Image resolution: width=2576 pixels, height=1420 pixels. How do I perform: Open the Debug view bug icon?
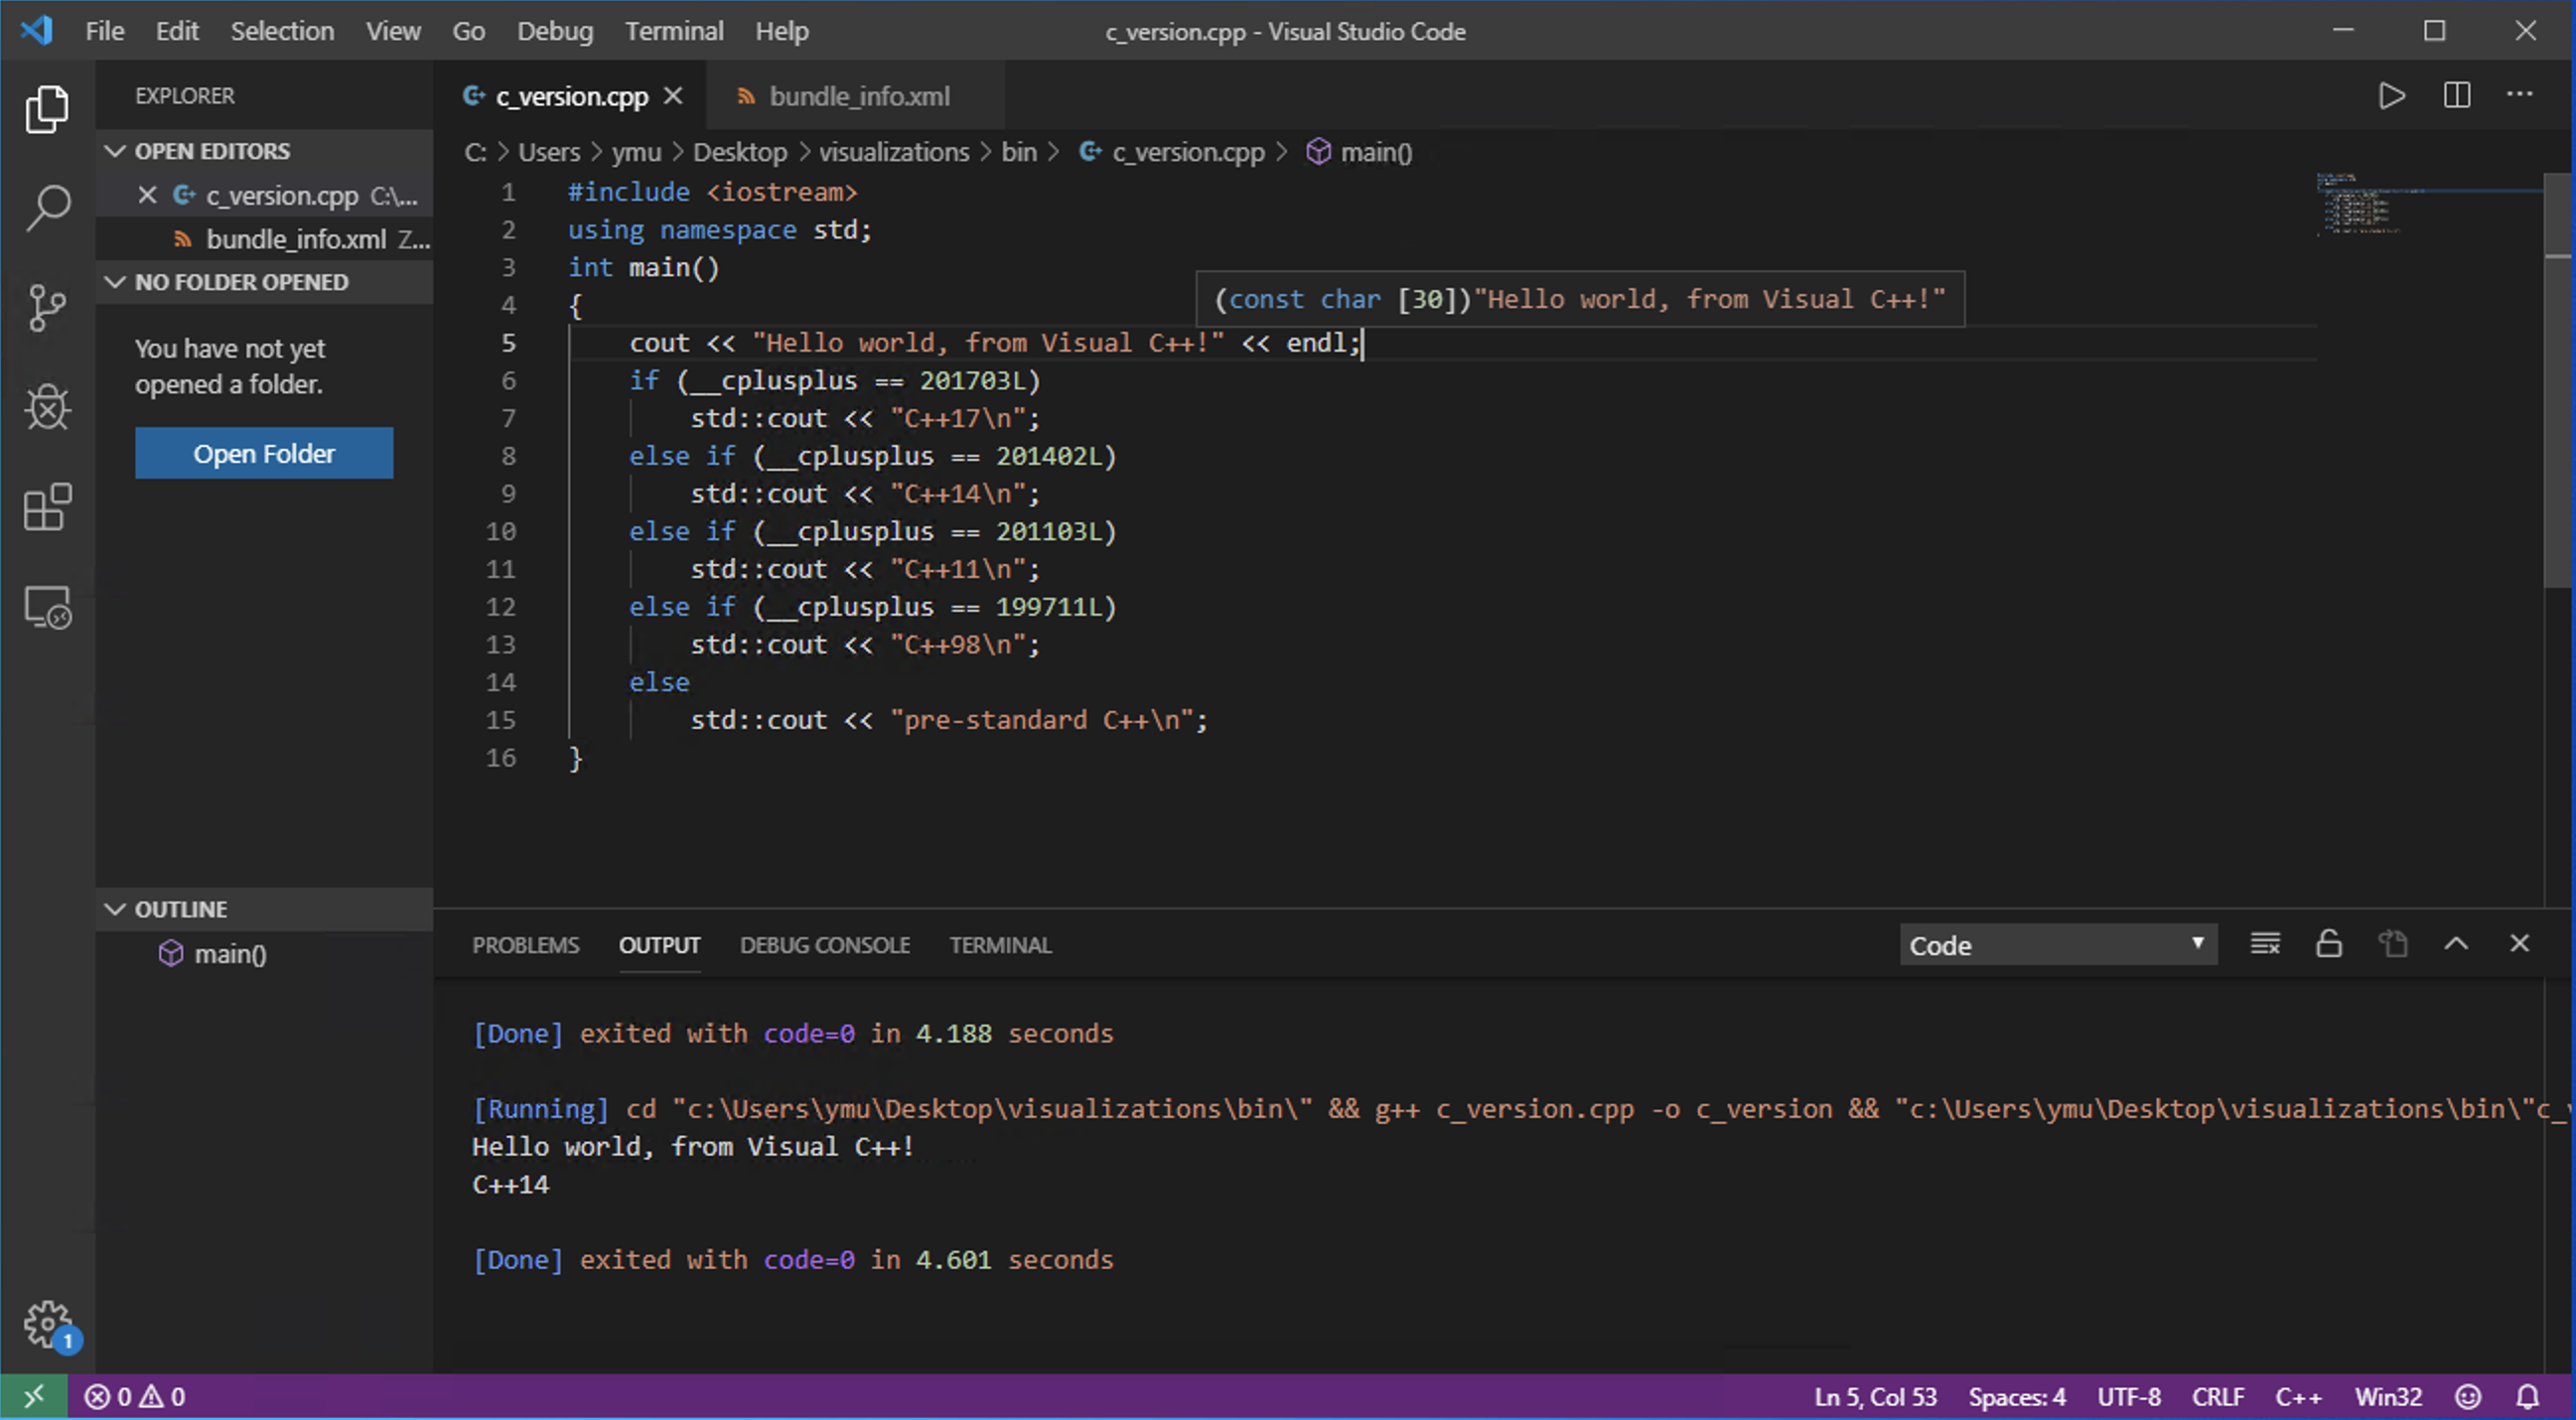[47, 407]
